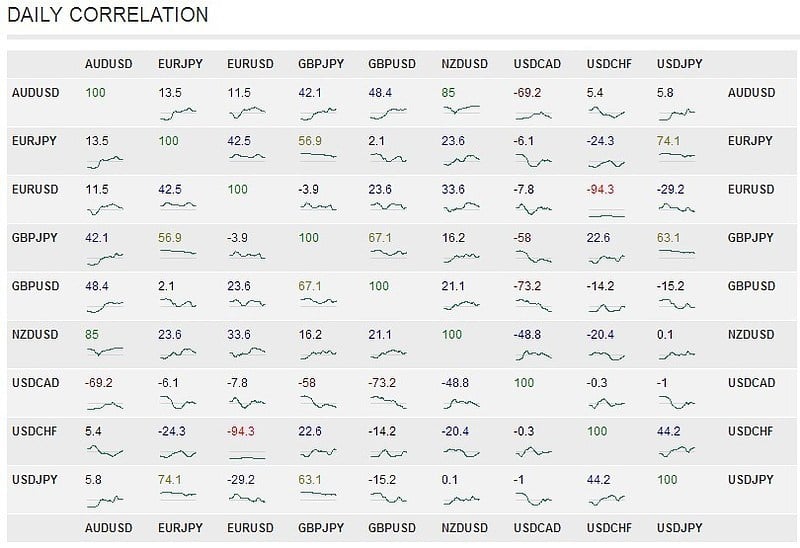800x548 pixels.
Task: Select the sparkline below 74.1 in the USDJPY row
Action: pos(176,496)
